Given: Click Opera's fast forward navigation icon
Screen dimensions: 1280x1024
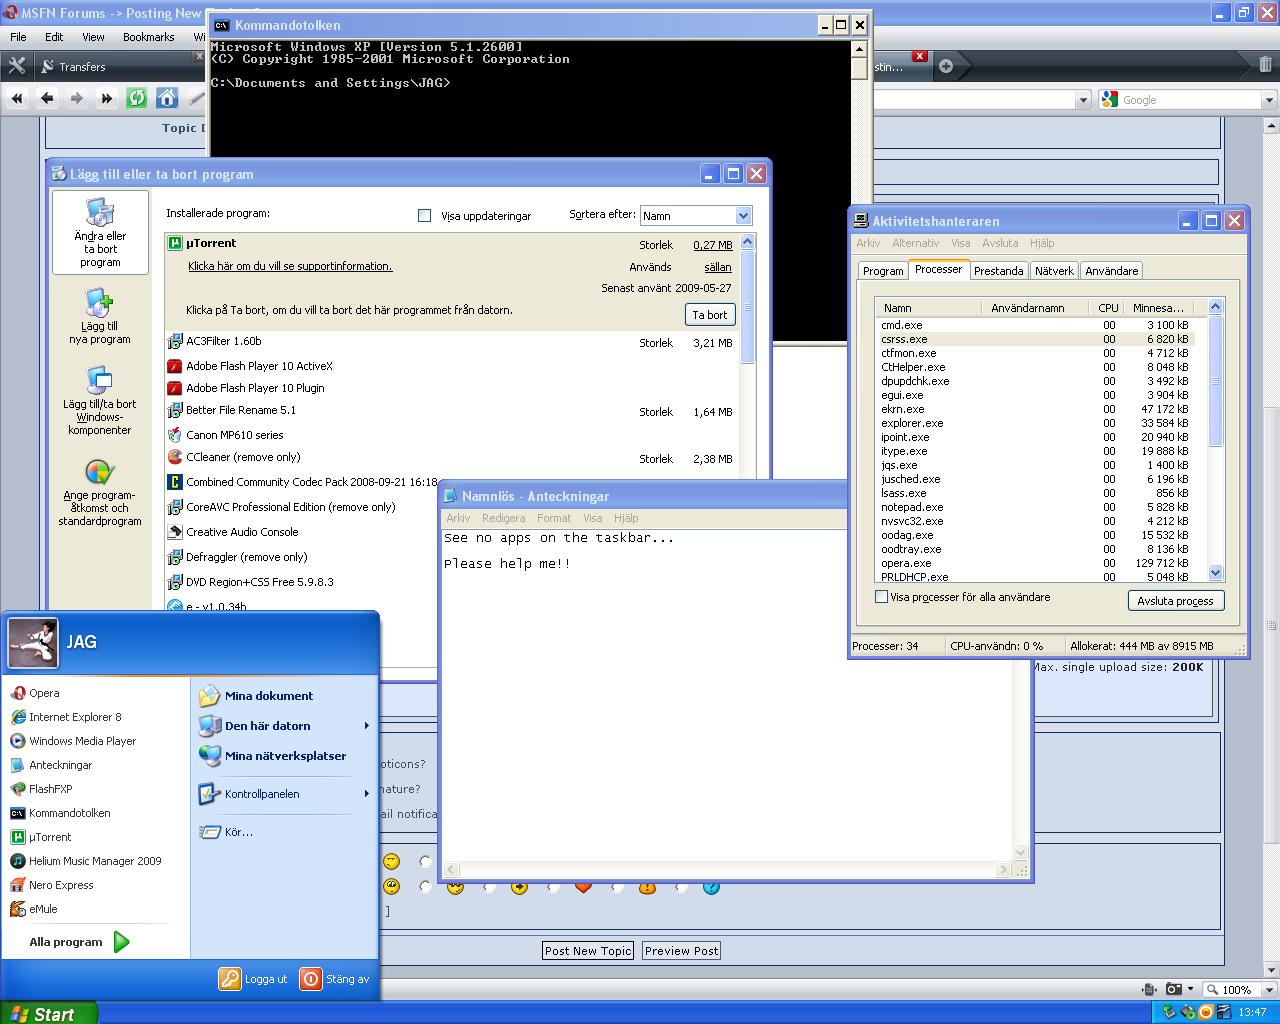Looking at the screenshot, I should tap(107, 98).
